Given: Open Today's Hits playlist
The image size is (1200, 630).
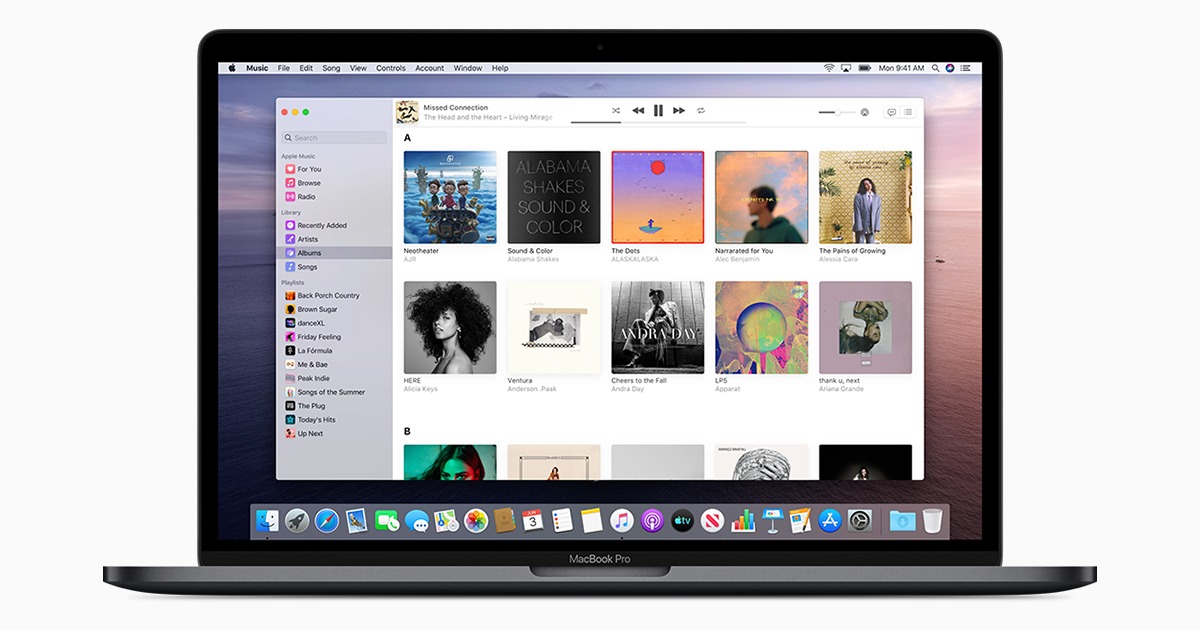Looking at the screenshot, I should pos(334,420).
